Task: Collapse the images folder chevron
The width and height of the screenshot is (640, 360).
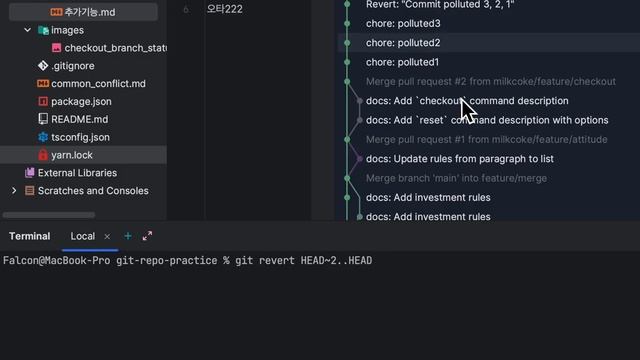Action: pos(27,30)
